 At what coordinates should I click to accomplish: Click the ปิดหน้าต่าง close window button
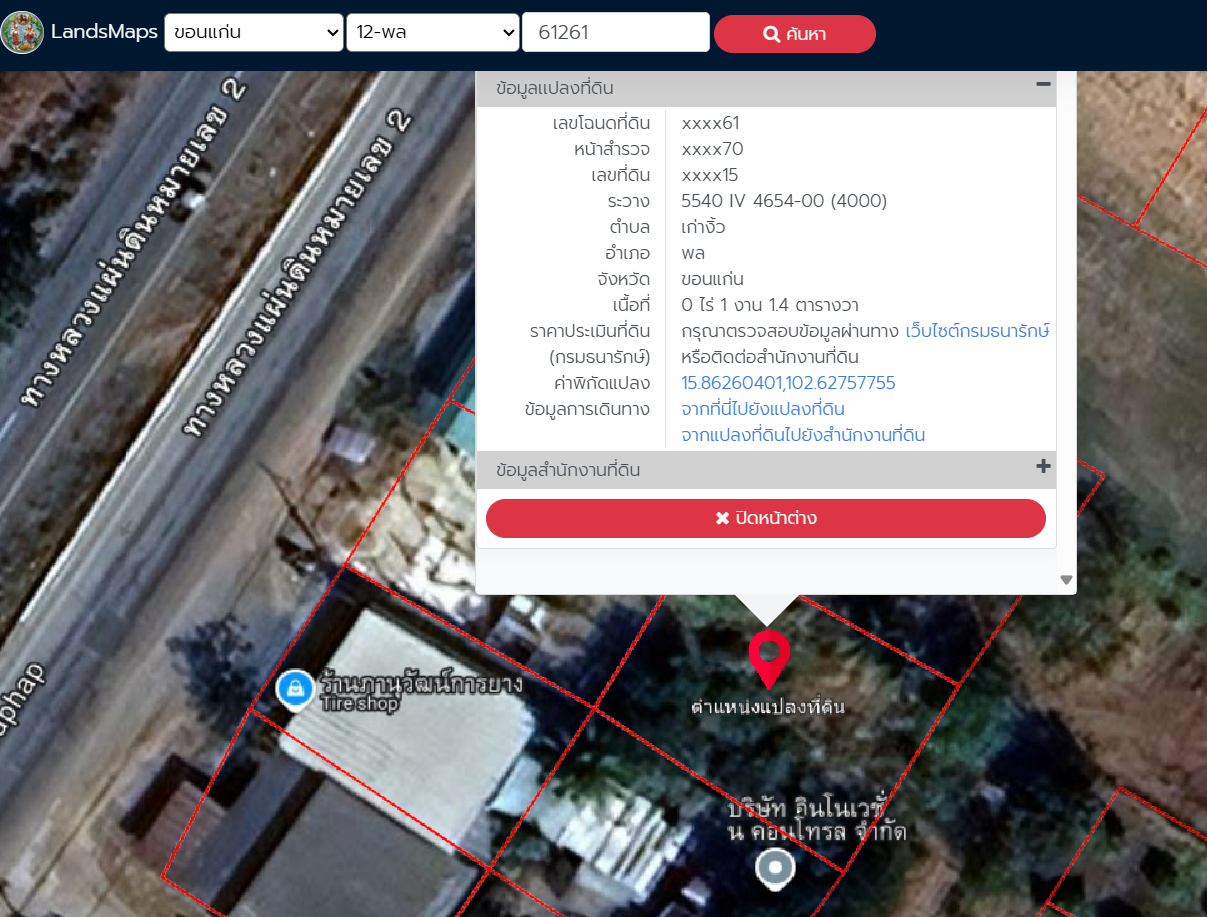[x=766, y=518]
